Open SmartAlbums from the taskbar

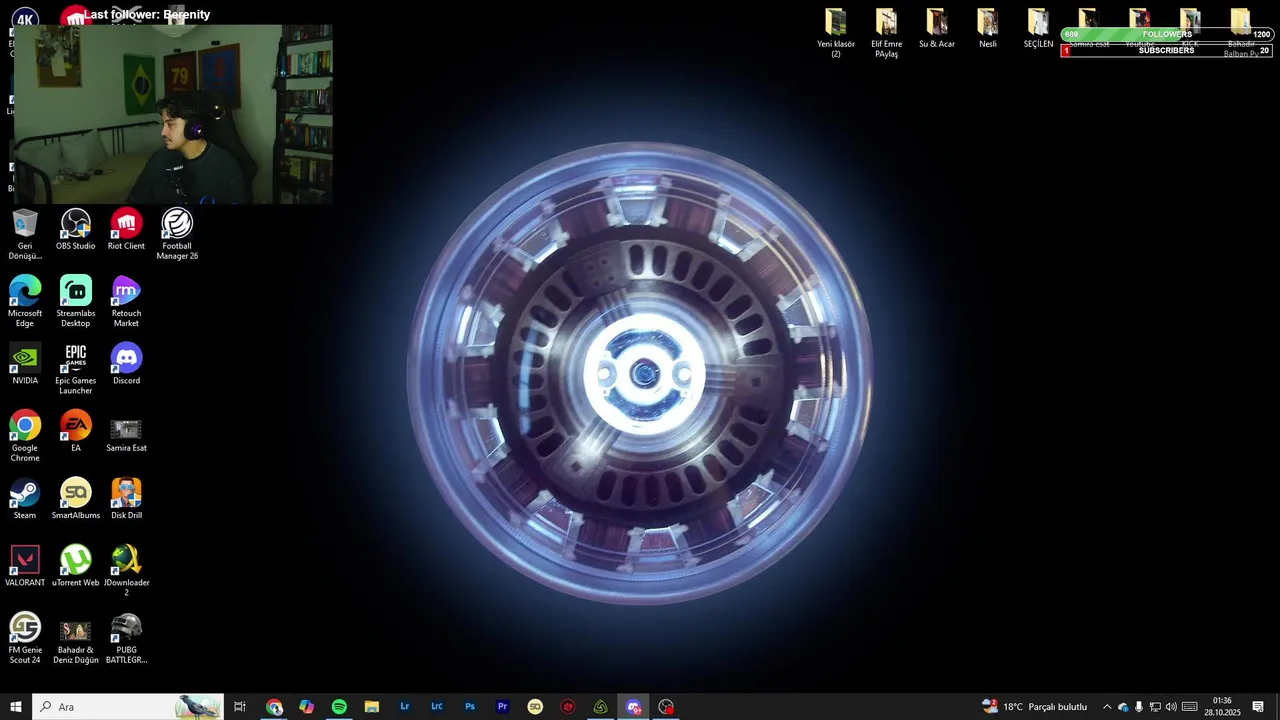click(535, 707)
